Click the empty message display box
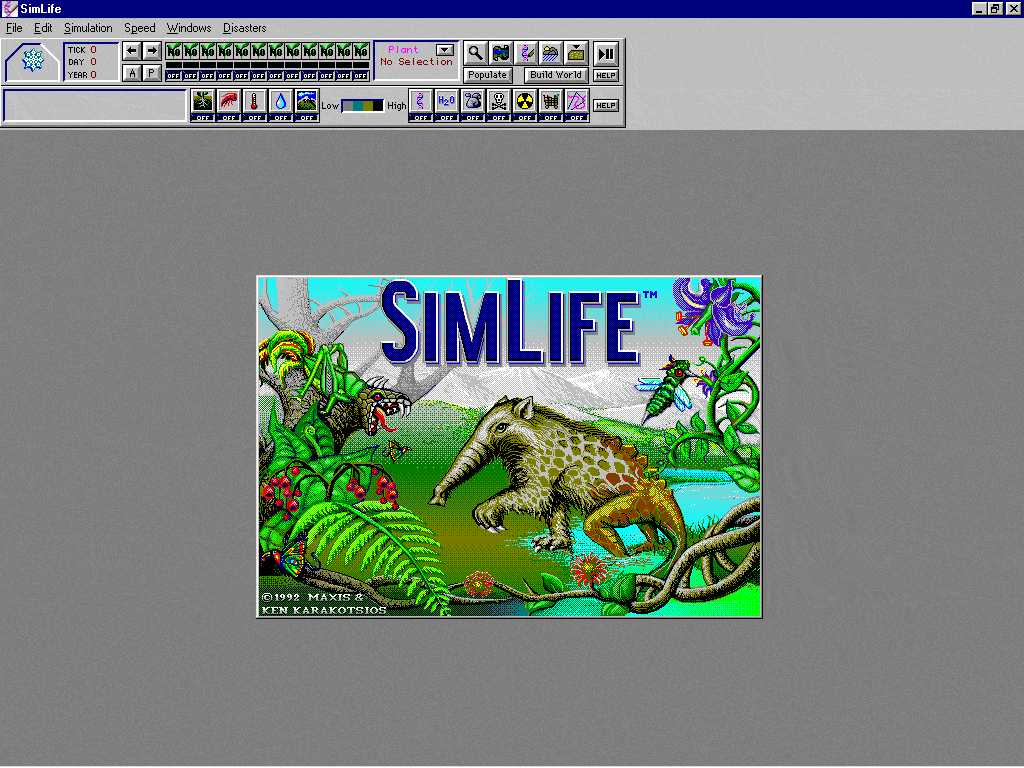The height and width of the screenshot is (768, 1024). 95,106
